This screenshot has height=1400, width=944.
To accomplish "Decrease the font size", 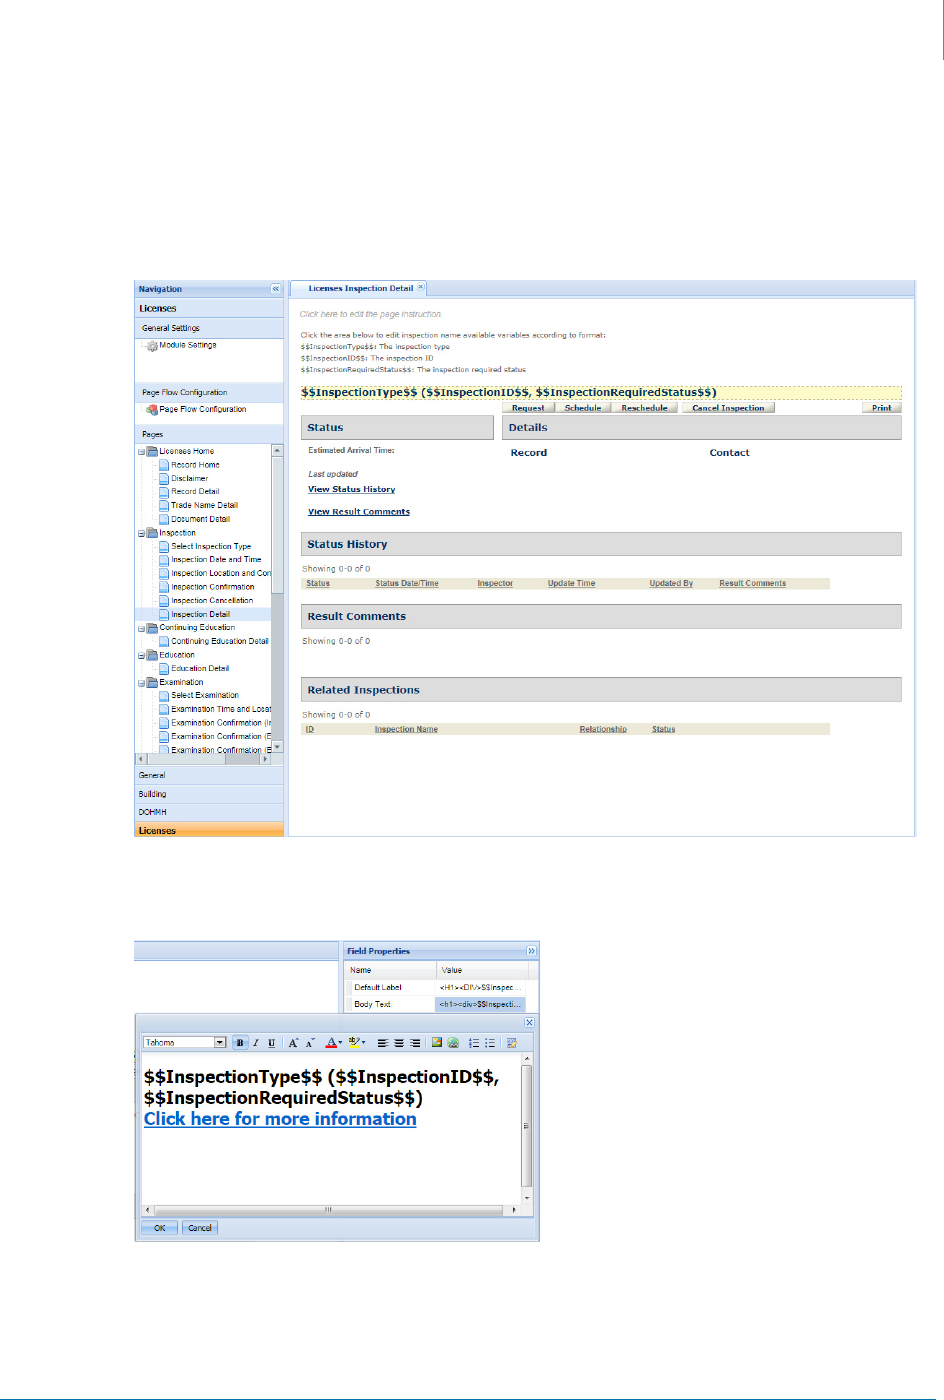I will (310, 1042).
